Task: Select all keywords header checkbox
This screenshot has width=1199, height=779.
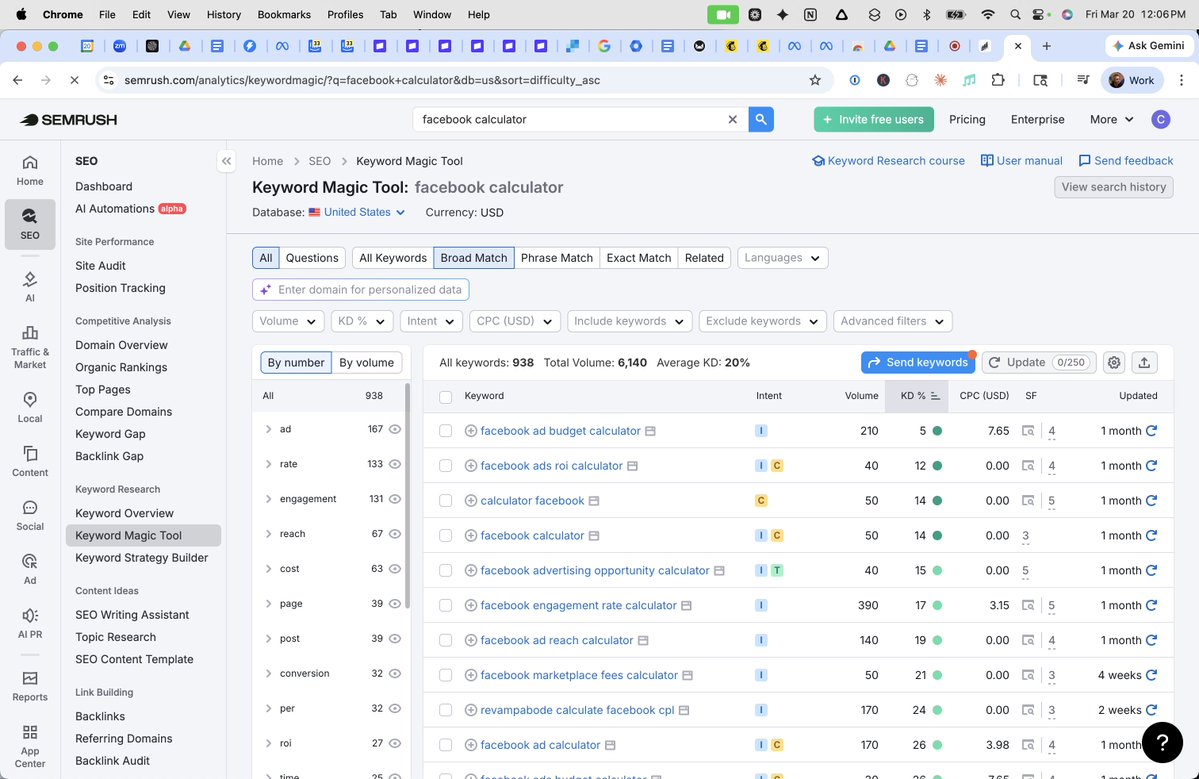Action: (x=446, y=397)
